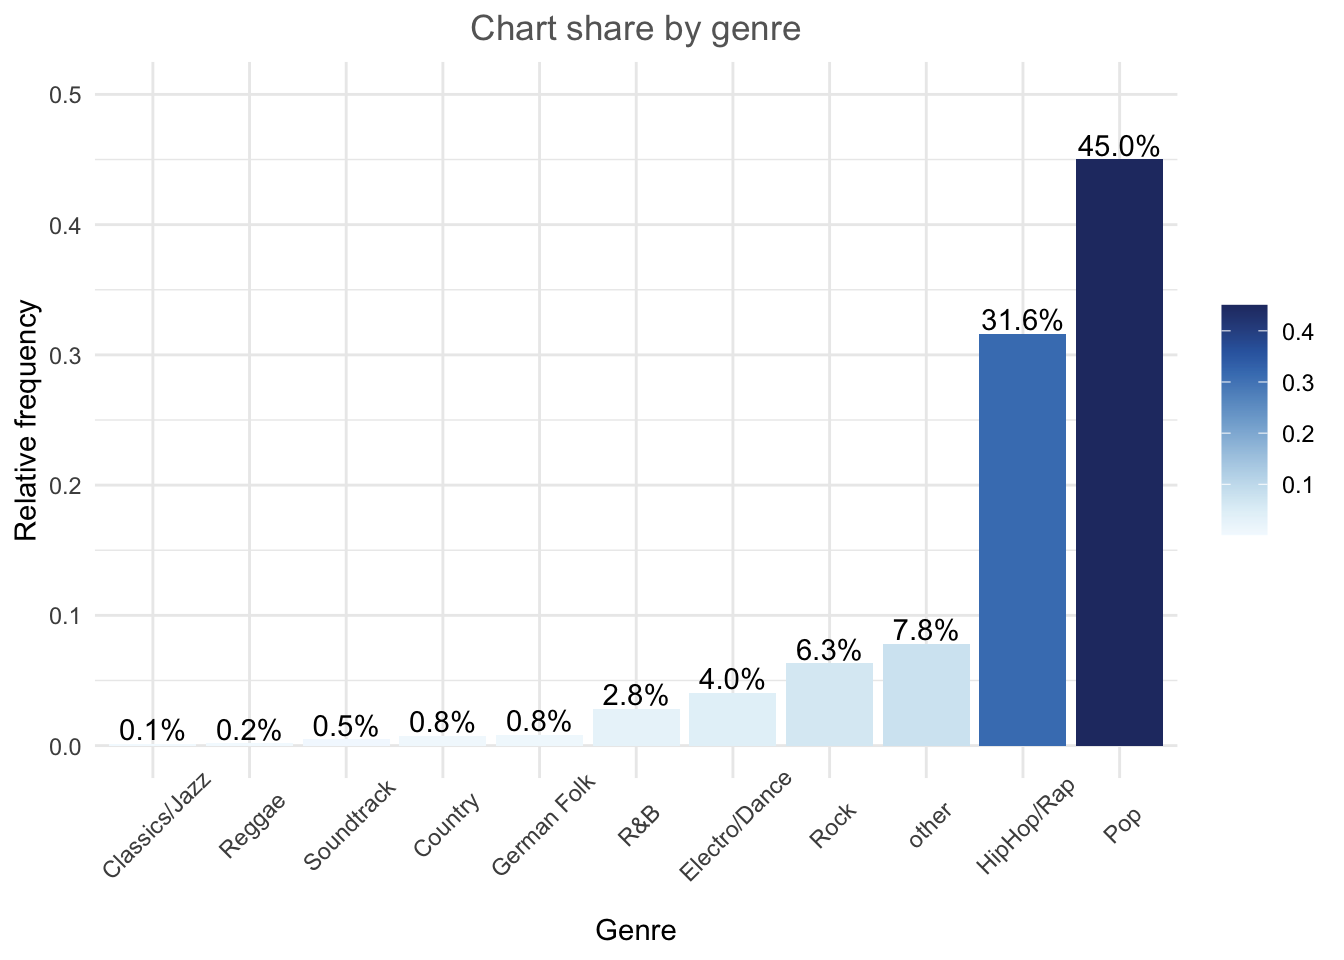Click the blue HipHop/Rap bar
1344x960 pixels.
coord(1022,540)
